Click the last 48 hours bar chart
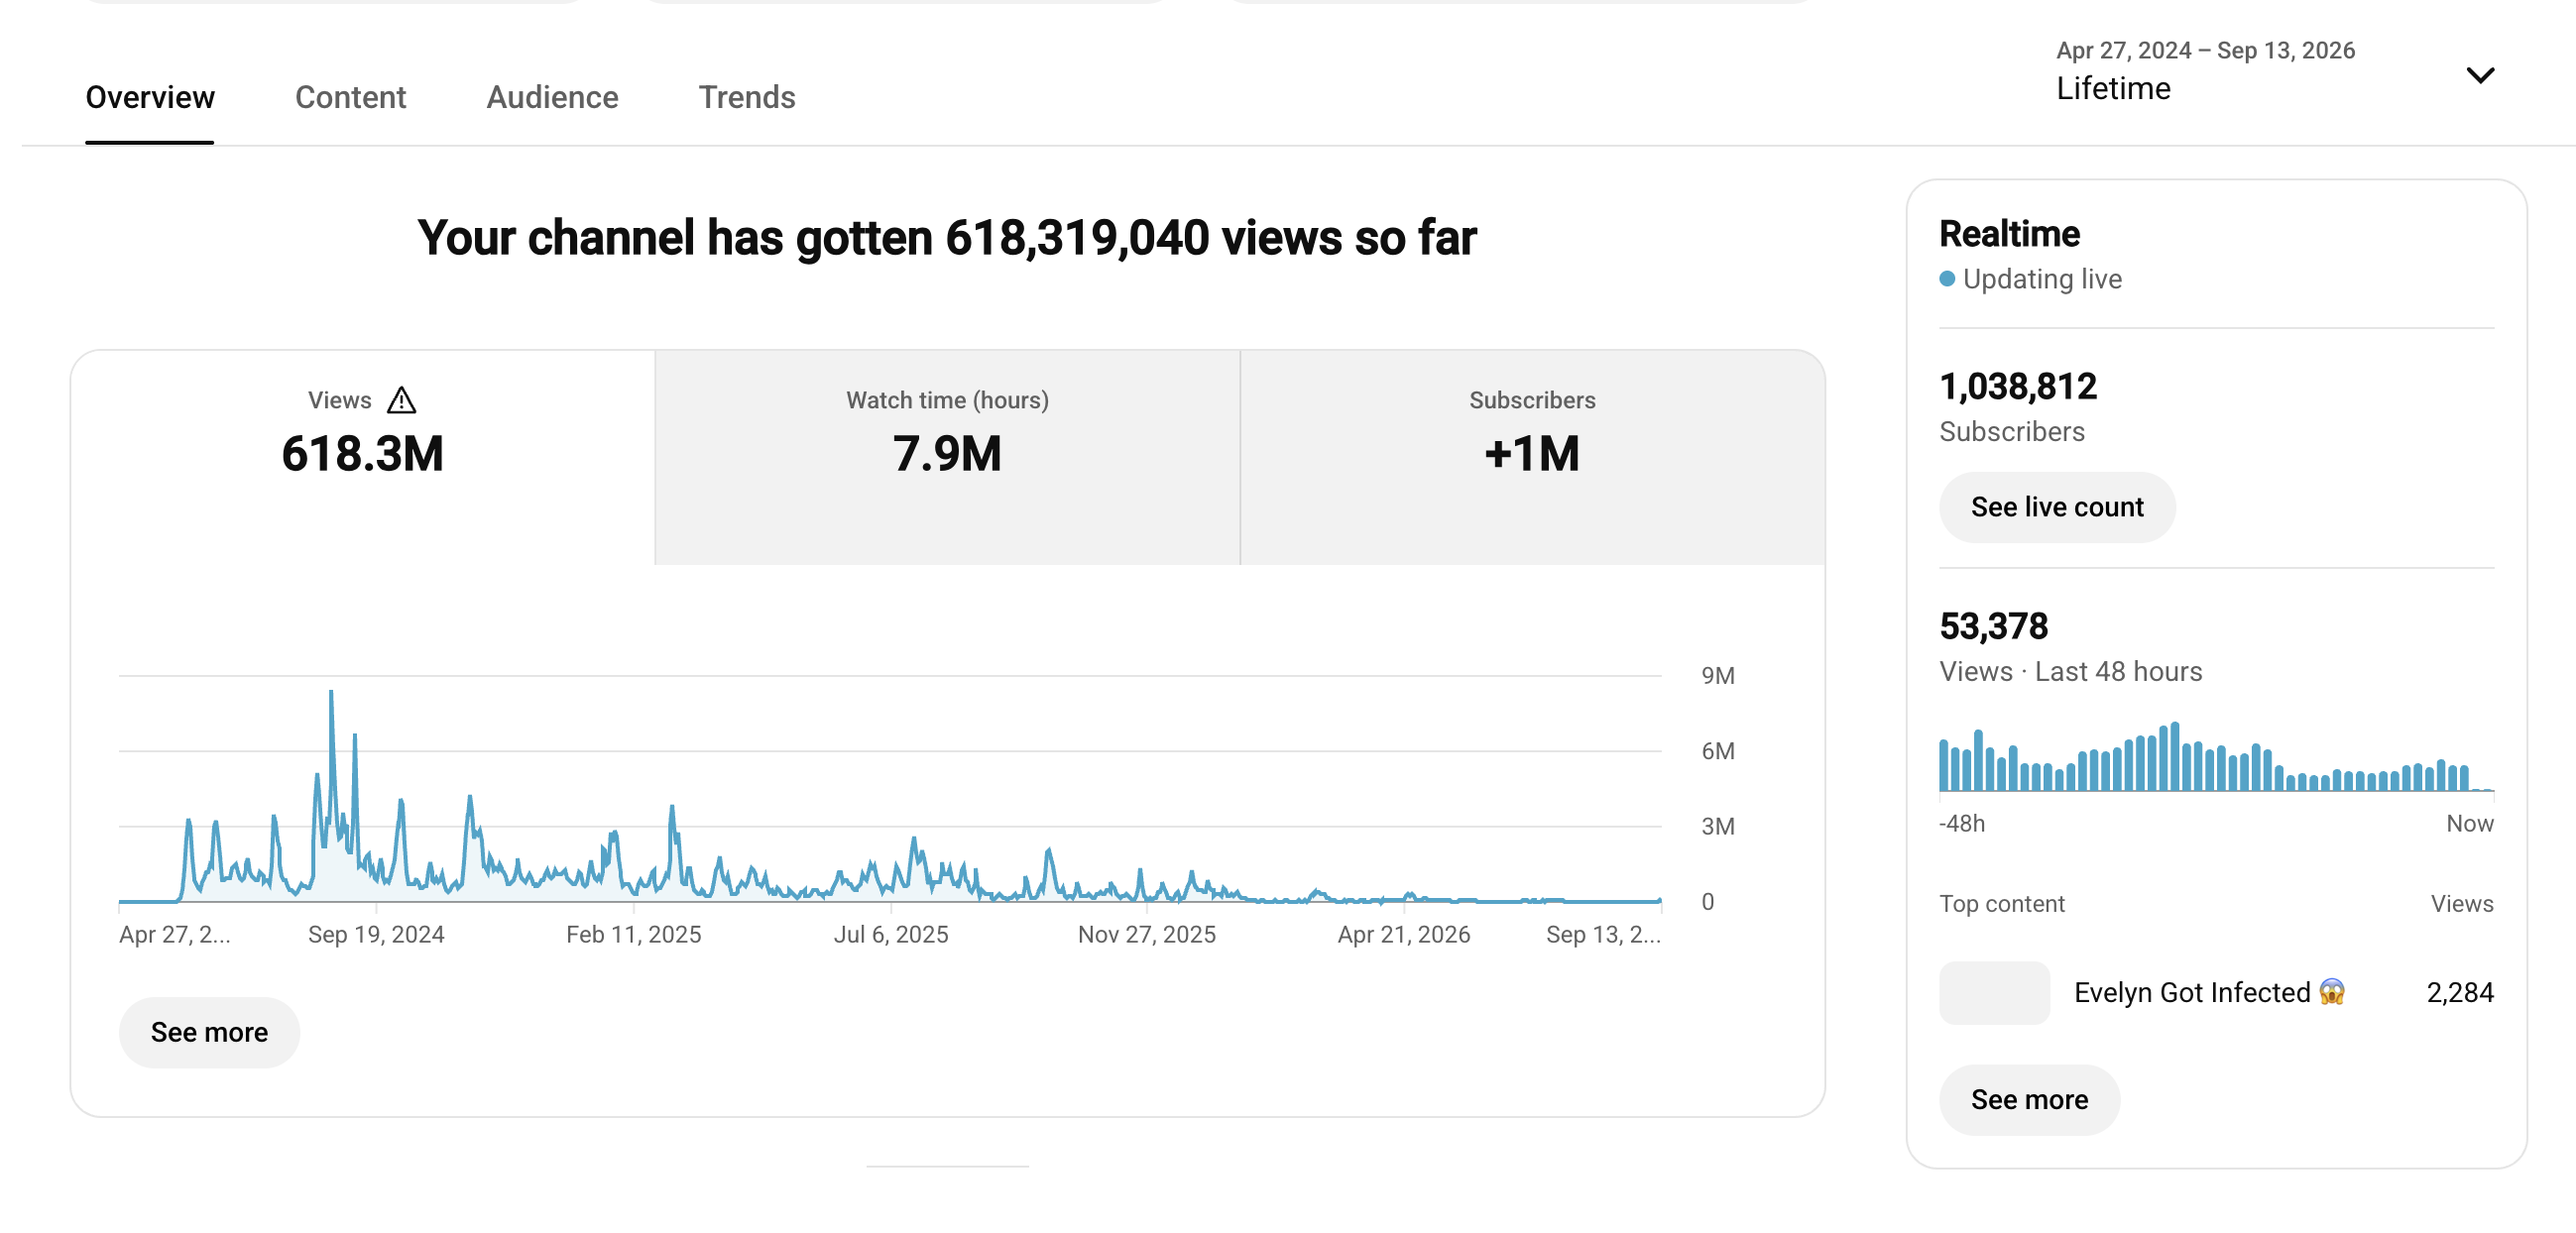Viewport: 2576px width, 1233px height. (2216, 757)
